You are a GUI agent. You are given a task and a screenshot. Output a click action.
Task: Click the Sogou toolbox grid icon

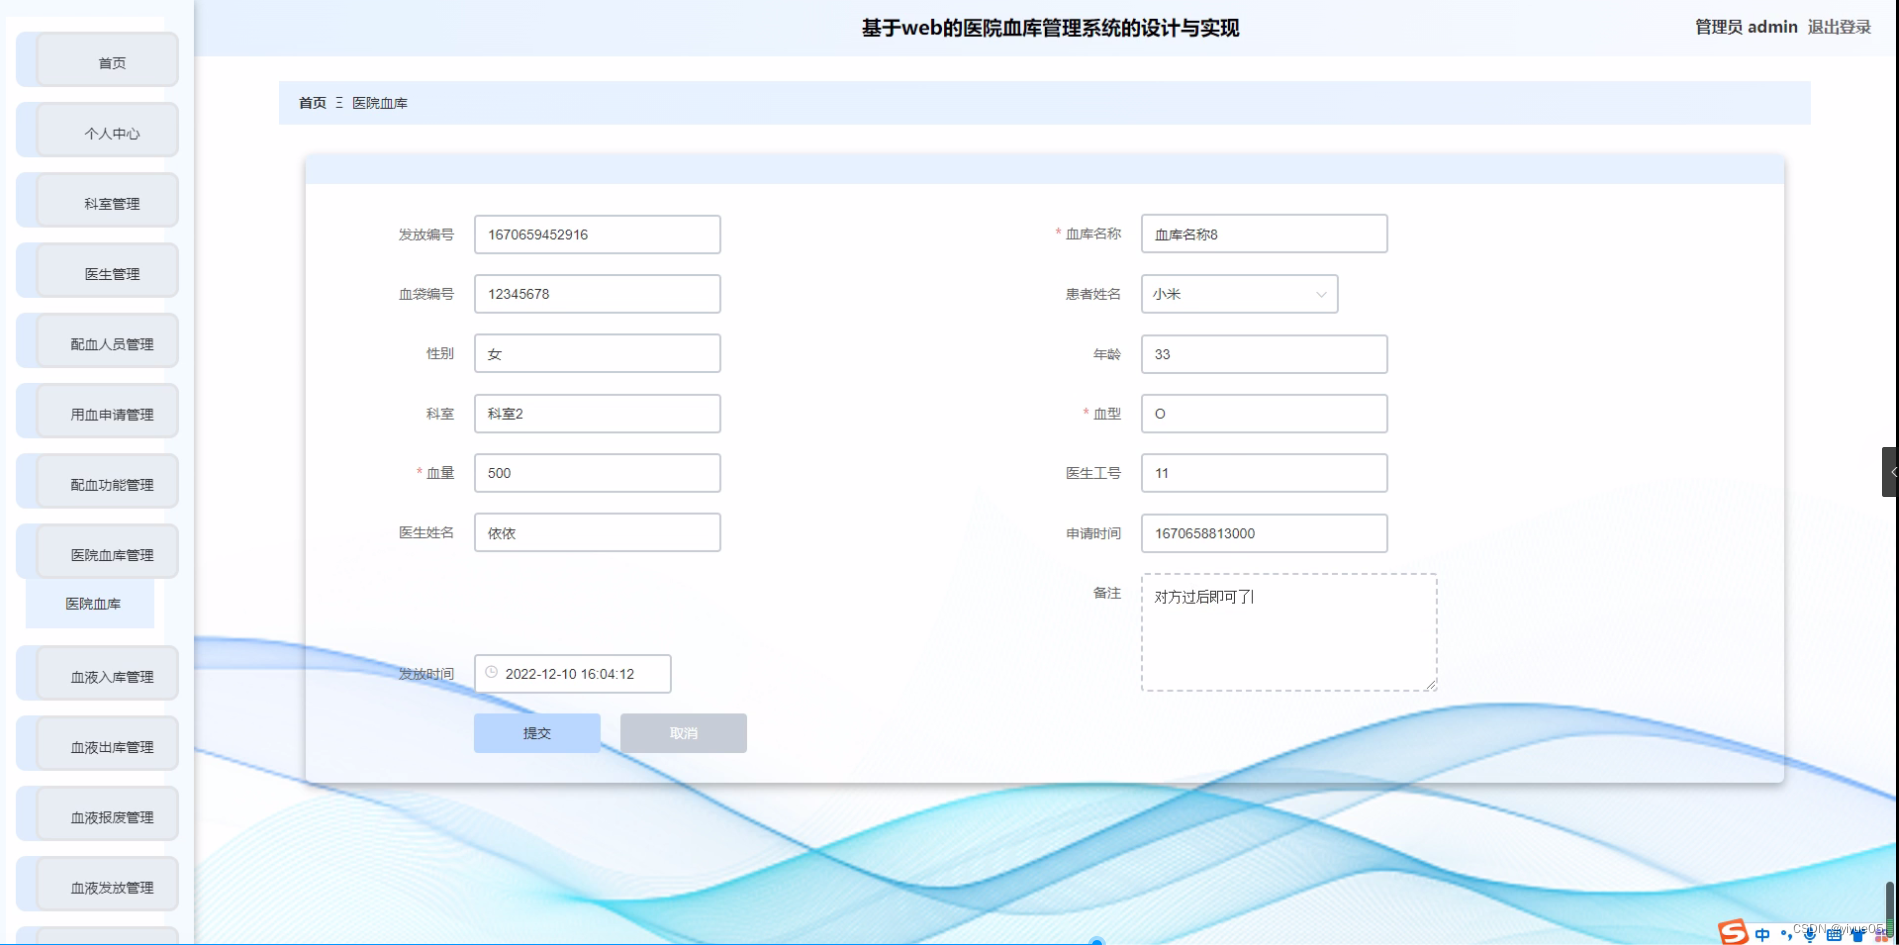[1882, 934]
